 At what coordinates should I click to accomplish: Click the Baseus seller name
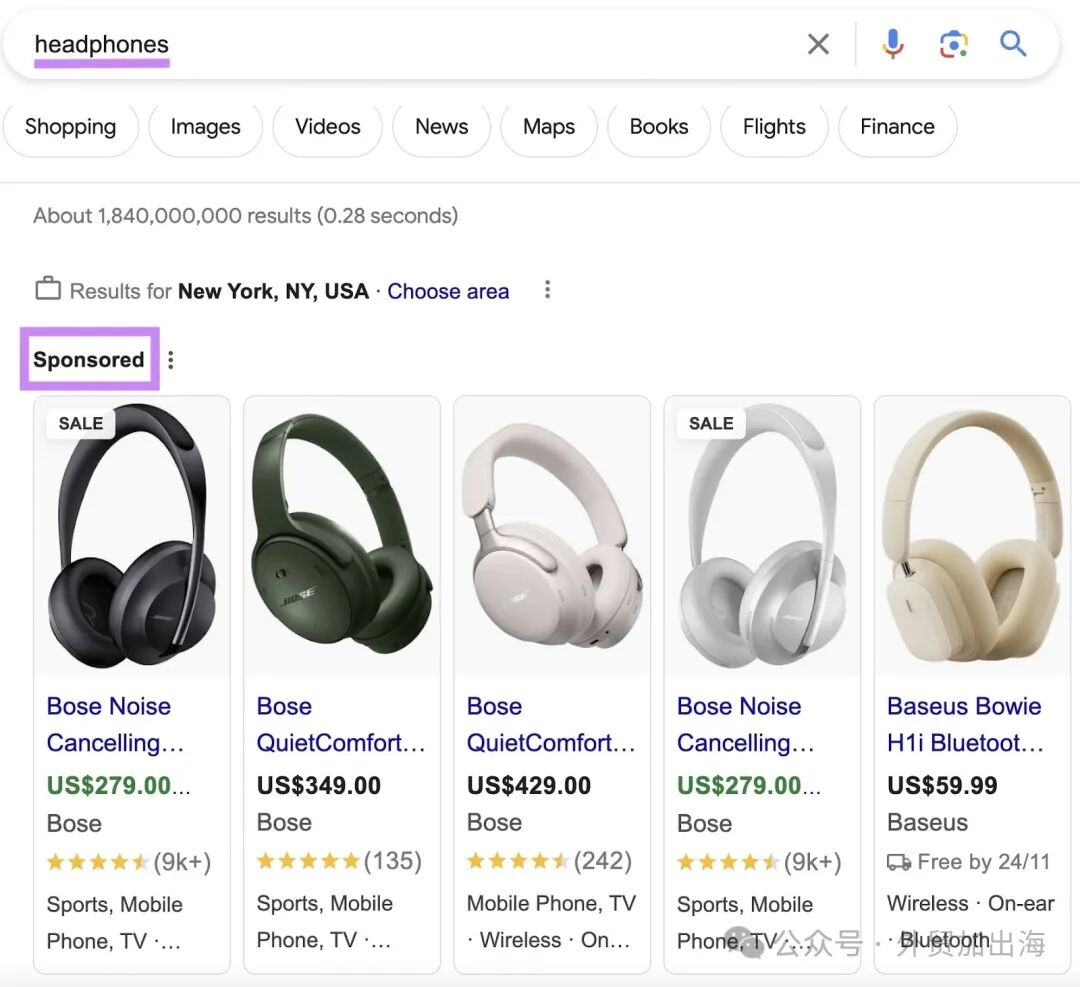point(927,822)
